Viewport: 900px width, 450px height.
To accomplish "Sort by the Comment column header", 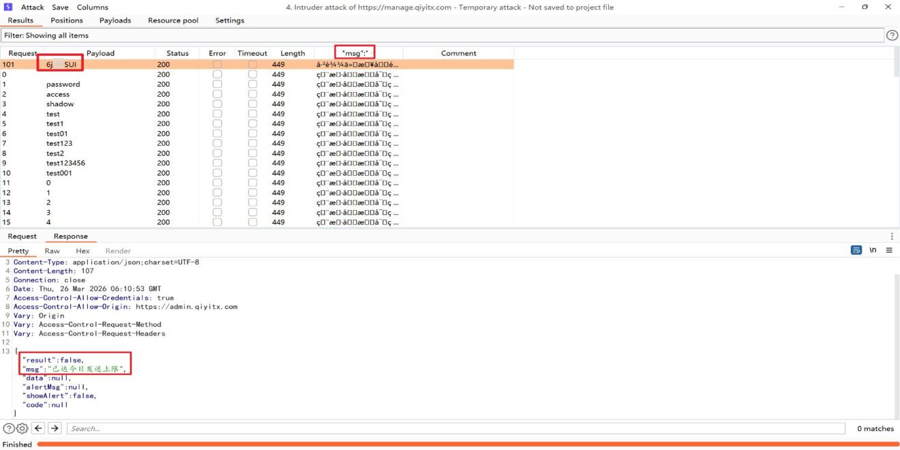I will 459,53.
